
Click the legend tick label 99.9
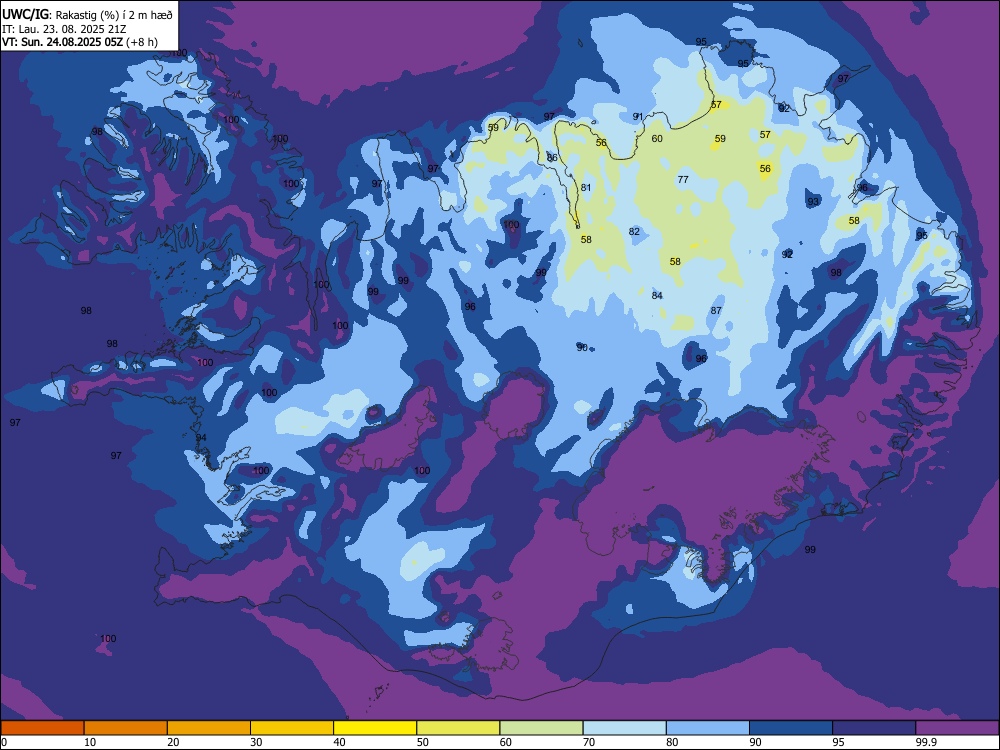[x=925, y=742]
